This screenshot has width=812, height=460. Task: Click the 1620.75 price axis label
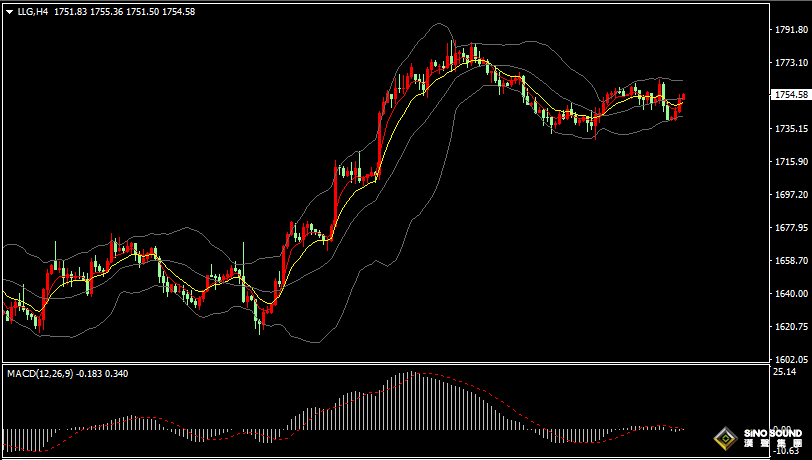(790, 327)
